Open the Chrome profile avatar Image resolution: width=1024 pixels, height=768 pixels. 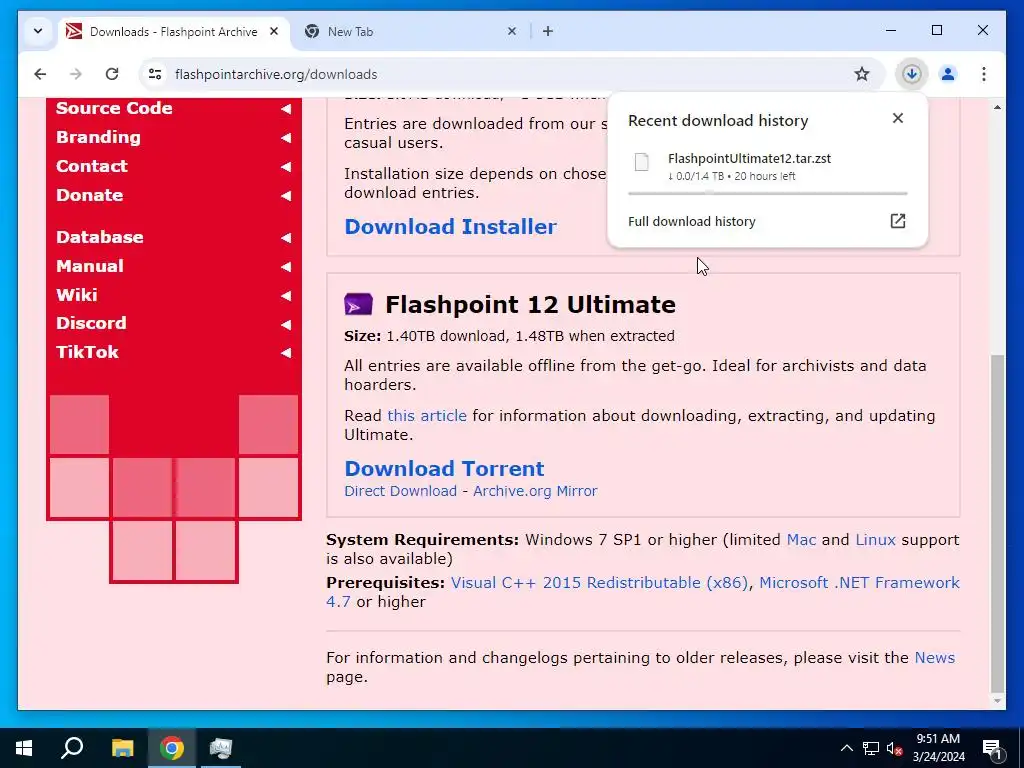pyautogui.click(x=948, y=74)
